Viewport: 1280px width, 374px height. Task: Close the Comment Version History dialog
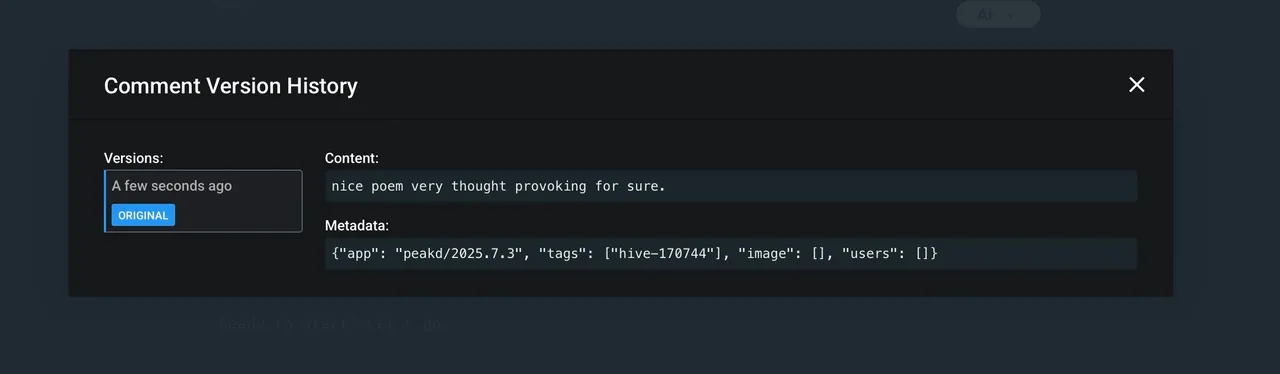pos(1136,85)
